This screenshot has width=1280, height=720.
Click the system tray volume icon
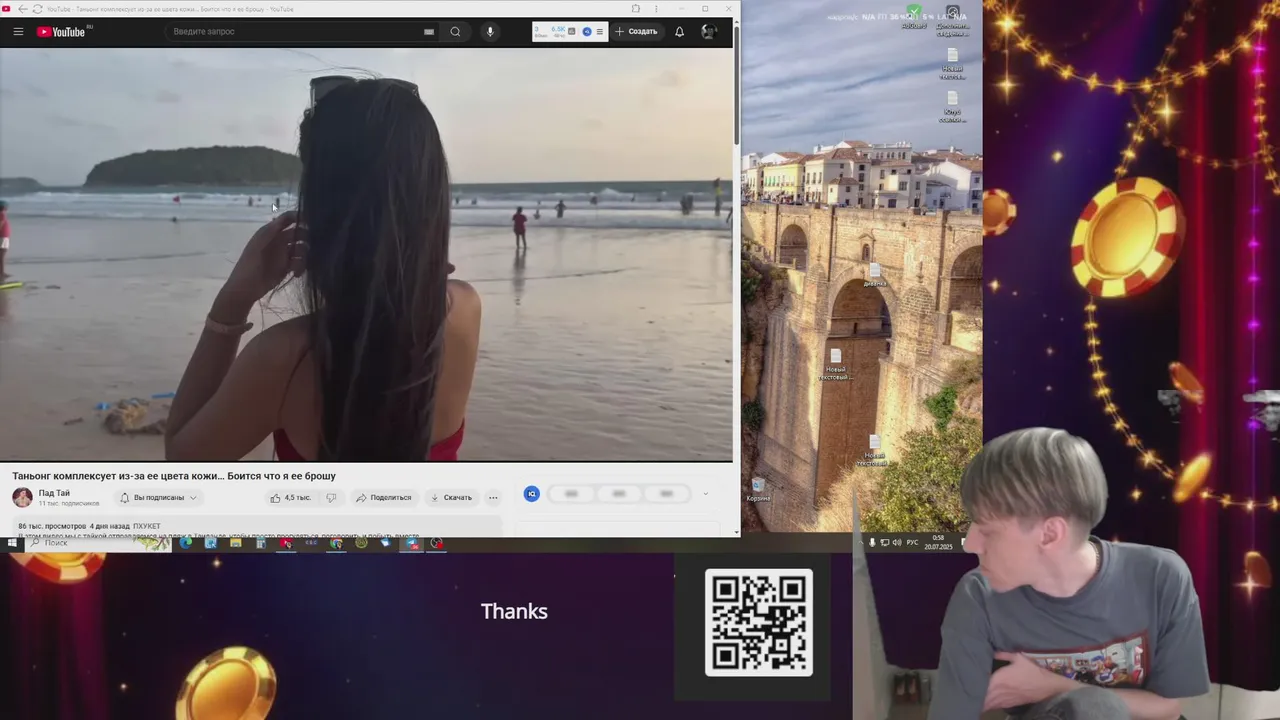896,543
